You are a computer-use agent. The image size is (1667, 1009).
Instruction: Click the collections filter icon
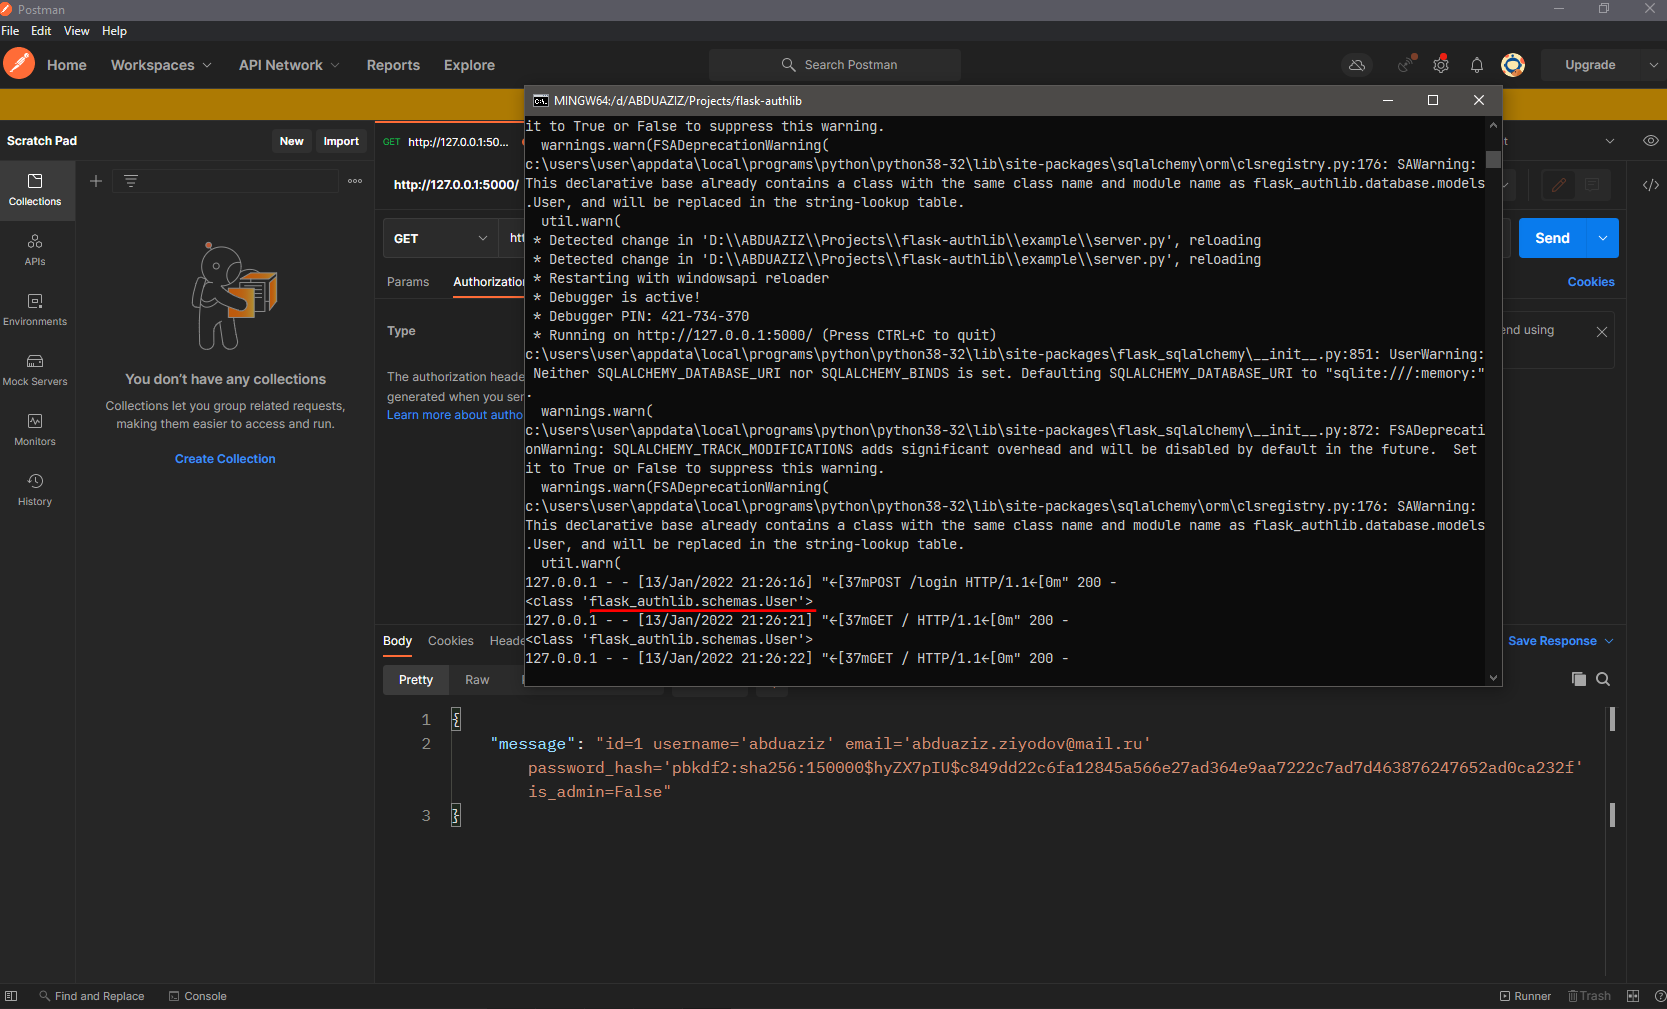tap(131, 181)
